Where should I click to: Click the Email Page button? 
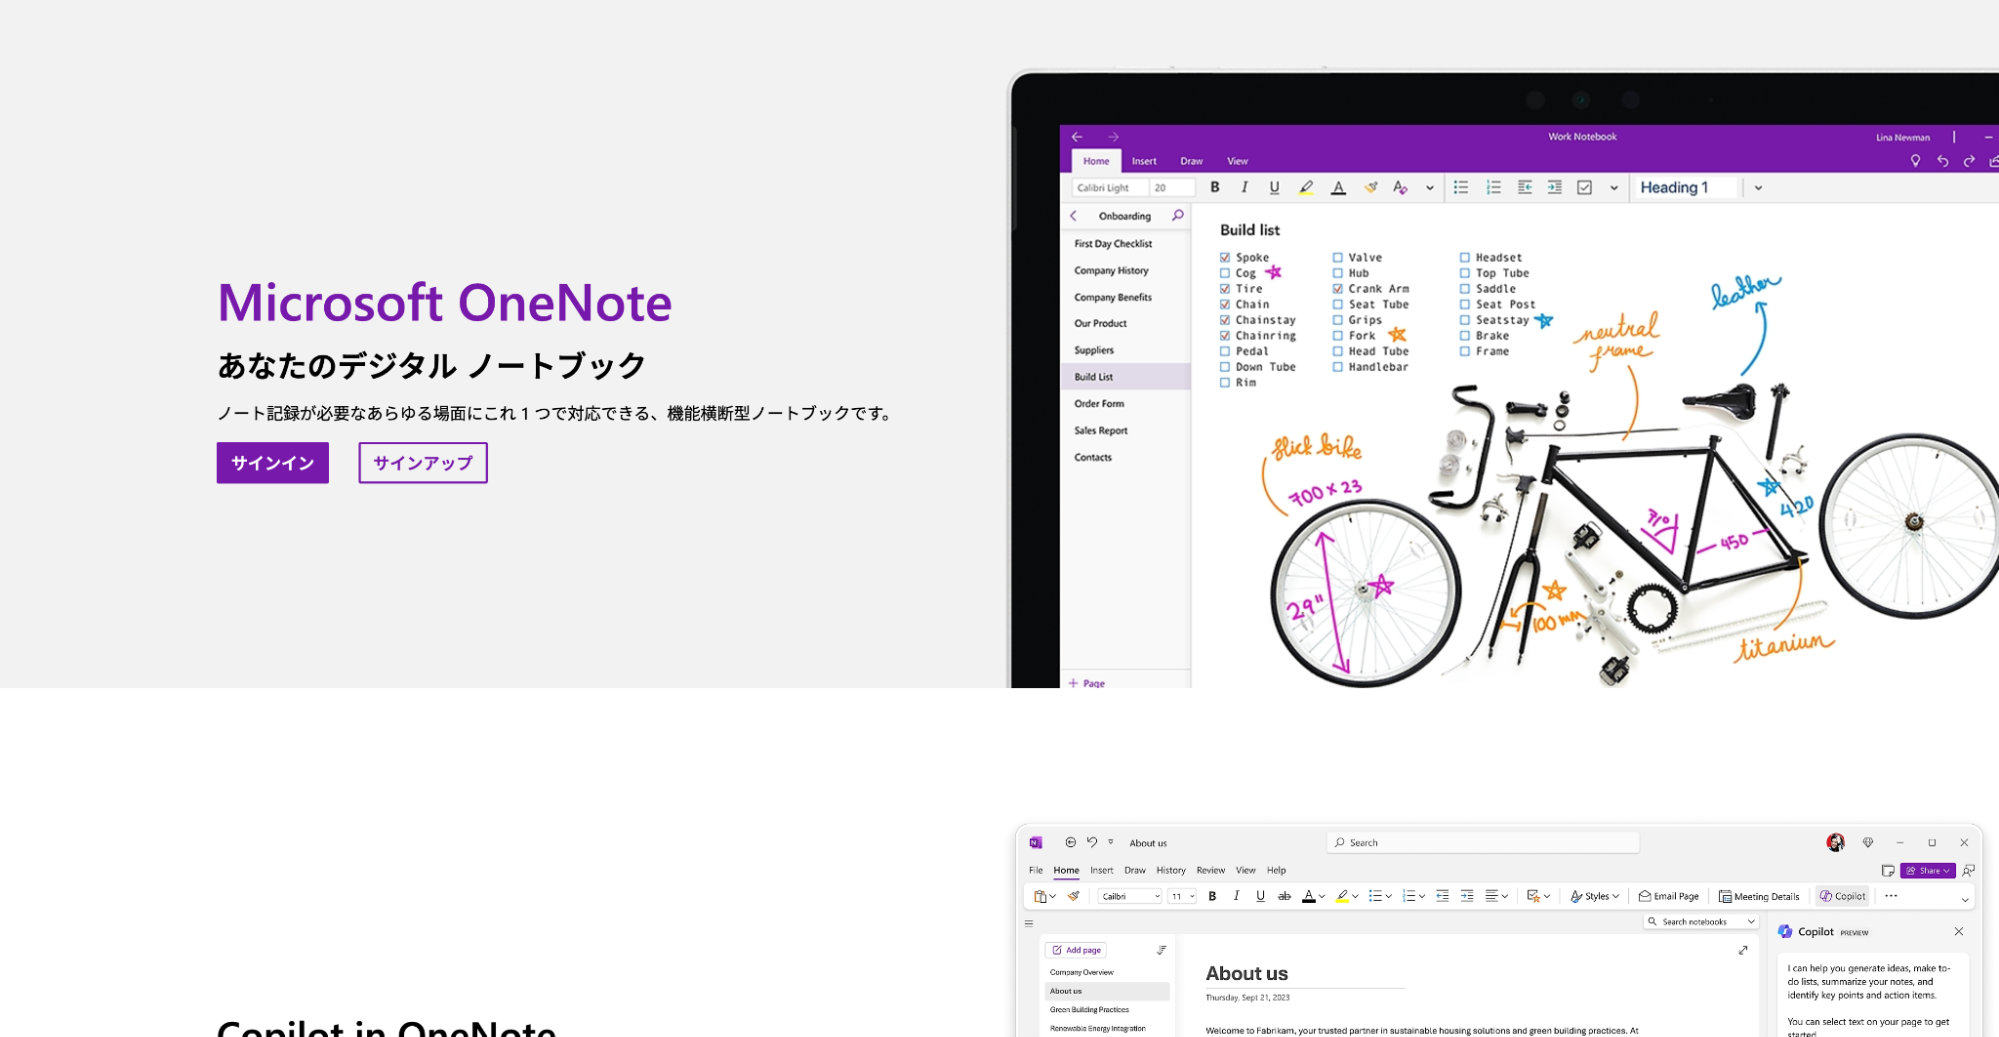pos(1669,896)
